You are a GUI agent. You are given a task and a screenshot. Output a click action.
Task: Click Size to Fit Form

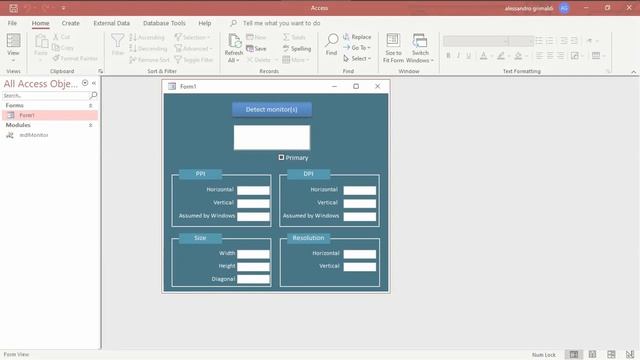(x=393, y=48)
